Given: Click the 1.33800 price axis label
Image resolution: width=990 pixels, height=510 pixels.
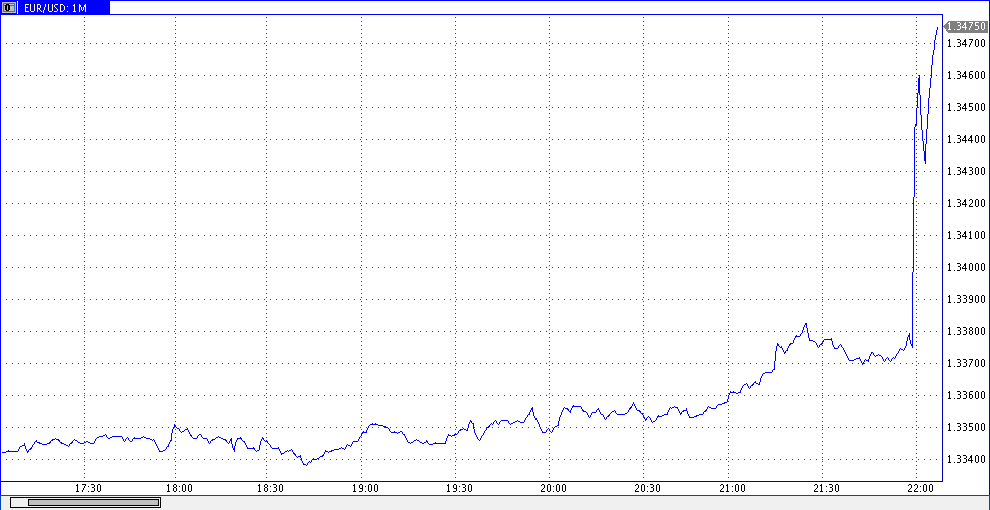Looking at the screenshot, I should [967, 331].
